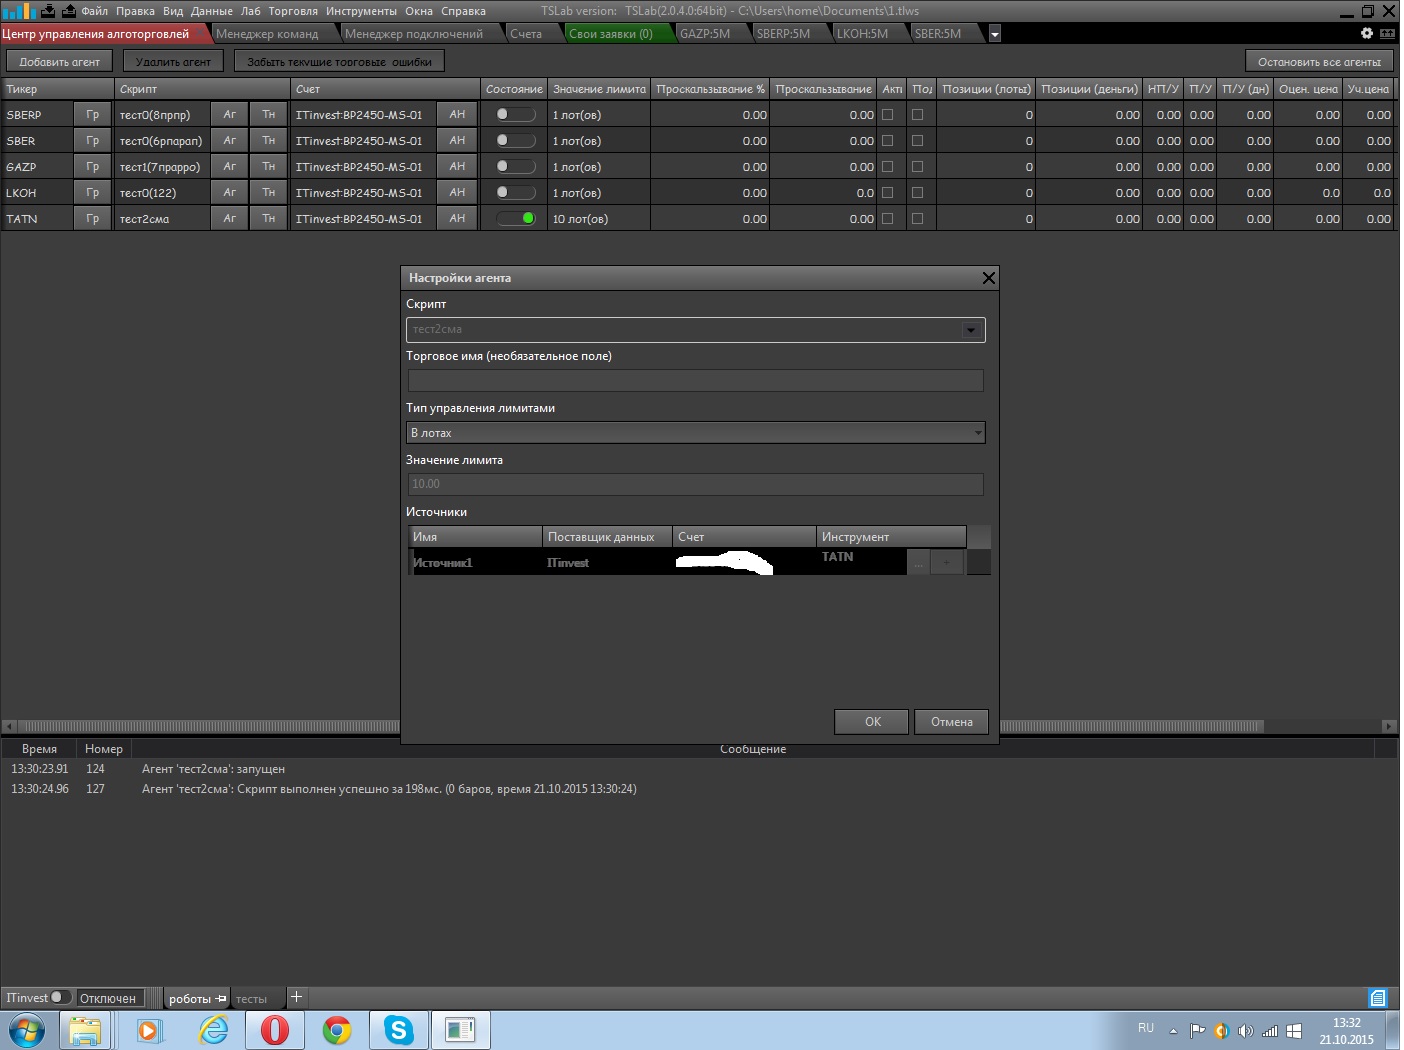Screen dimensions: 1404x1050
Task: Click the Отмена button in dialog
Action: coord(951,722)
